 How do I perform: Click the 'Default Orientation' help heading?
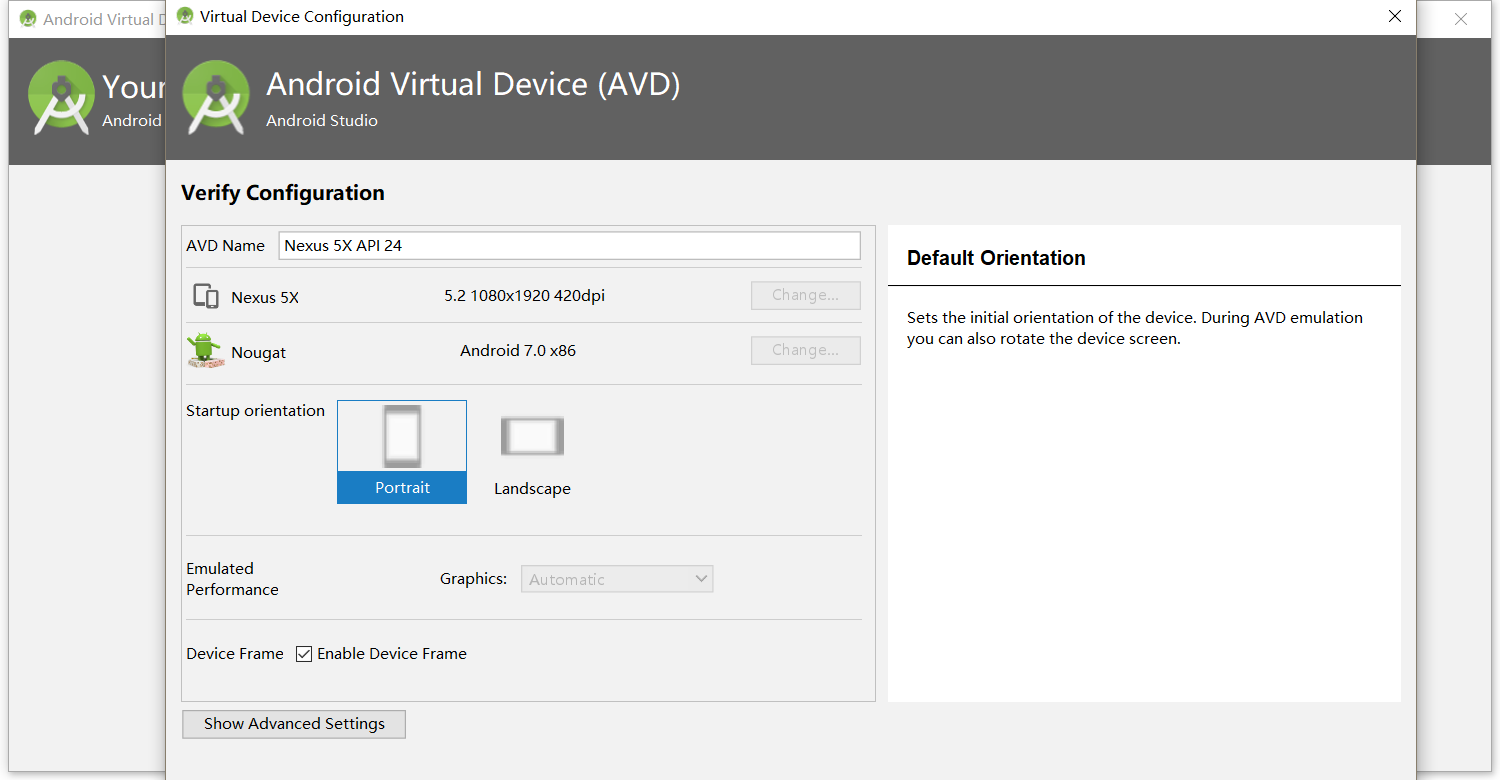[996, 258]
